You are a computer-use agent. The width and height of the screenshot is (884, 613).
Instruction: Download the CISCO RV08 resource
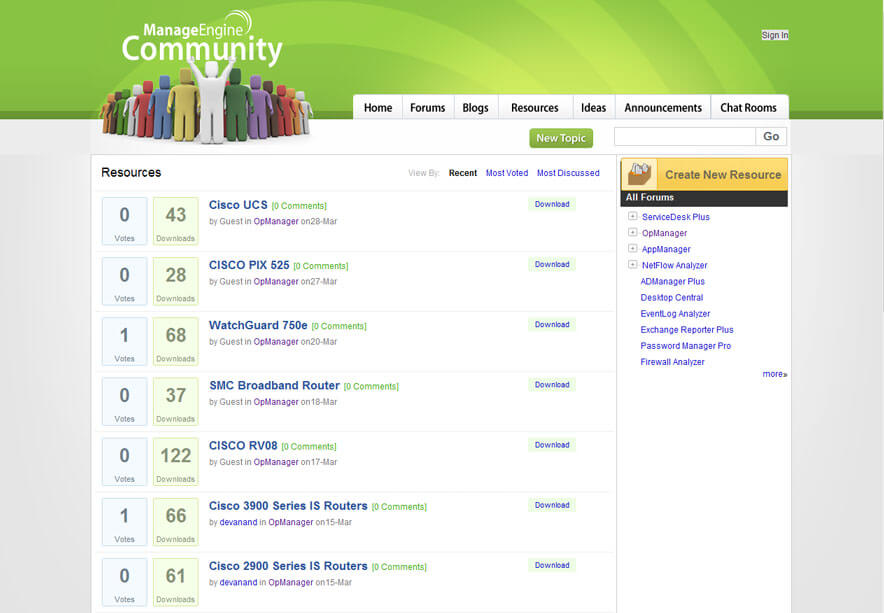click(x=552, y=445)
